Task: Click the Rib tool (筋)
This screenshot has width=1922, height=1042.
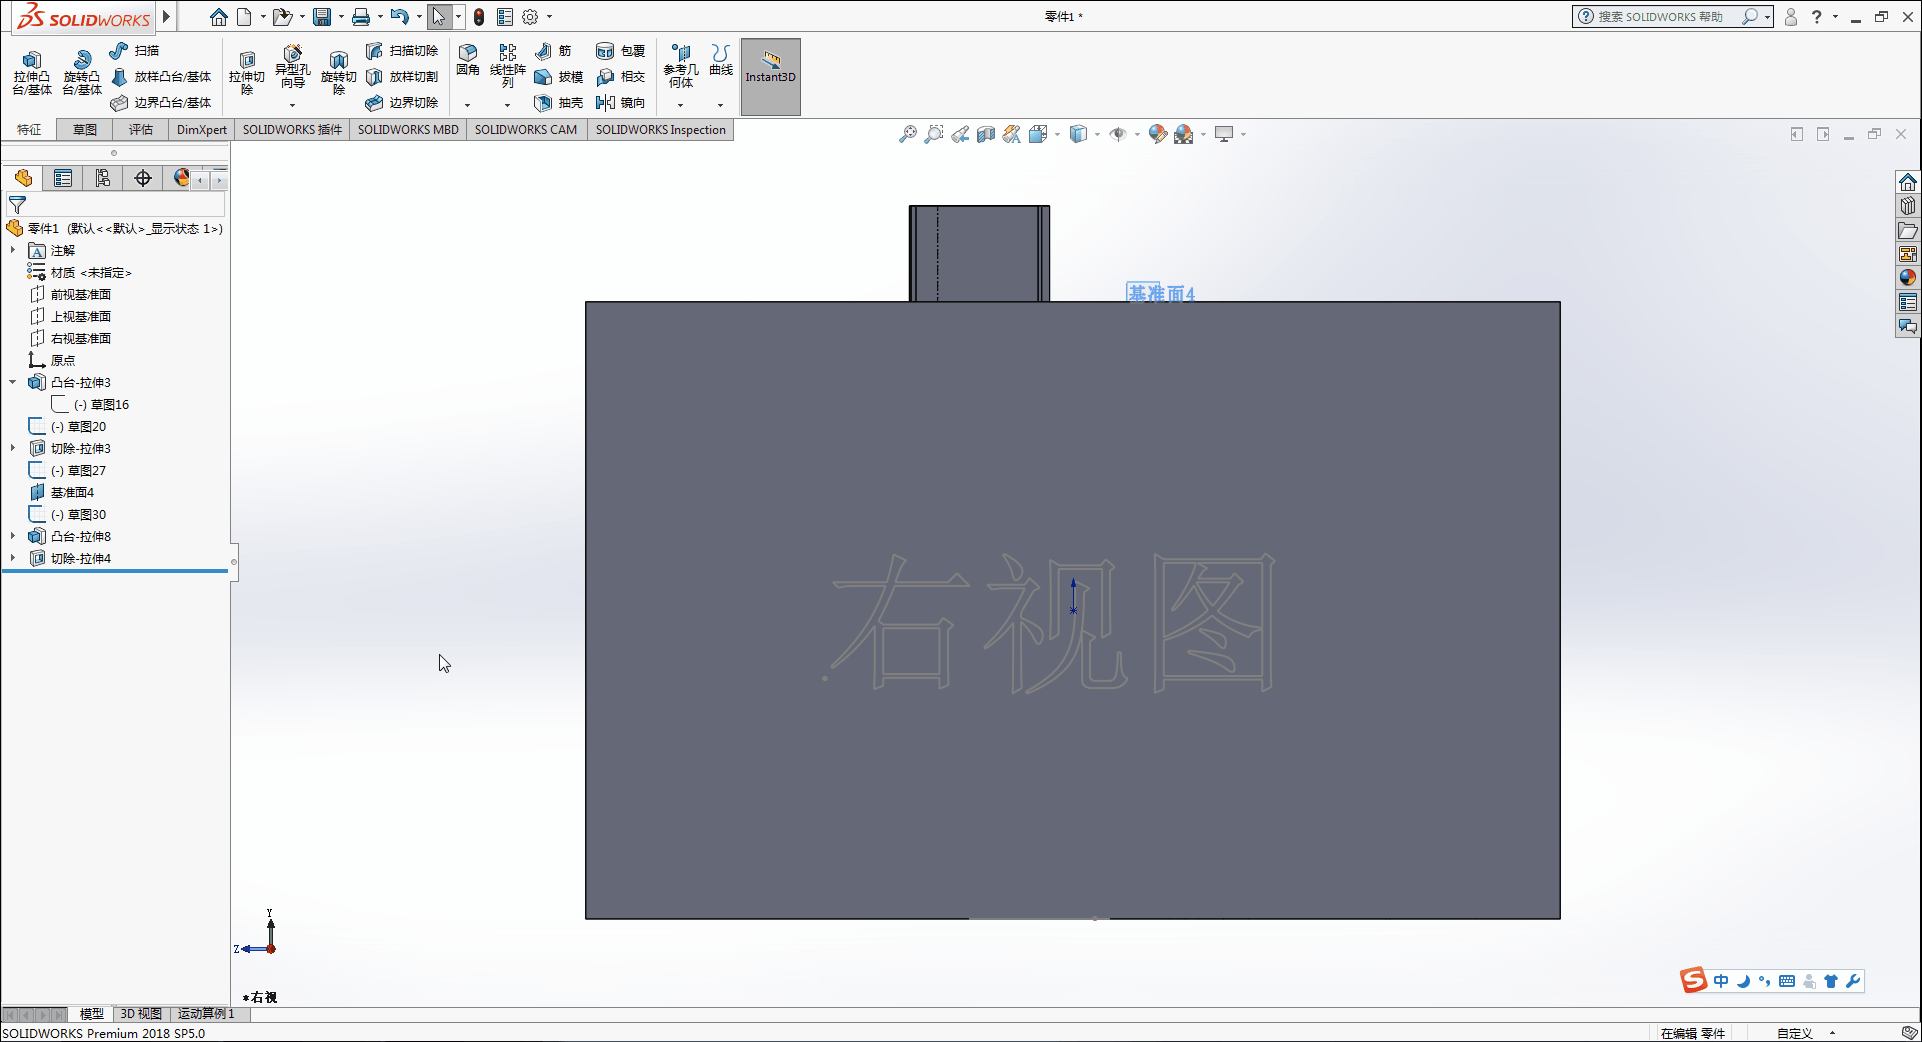Action: coord(553,50)
